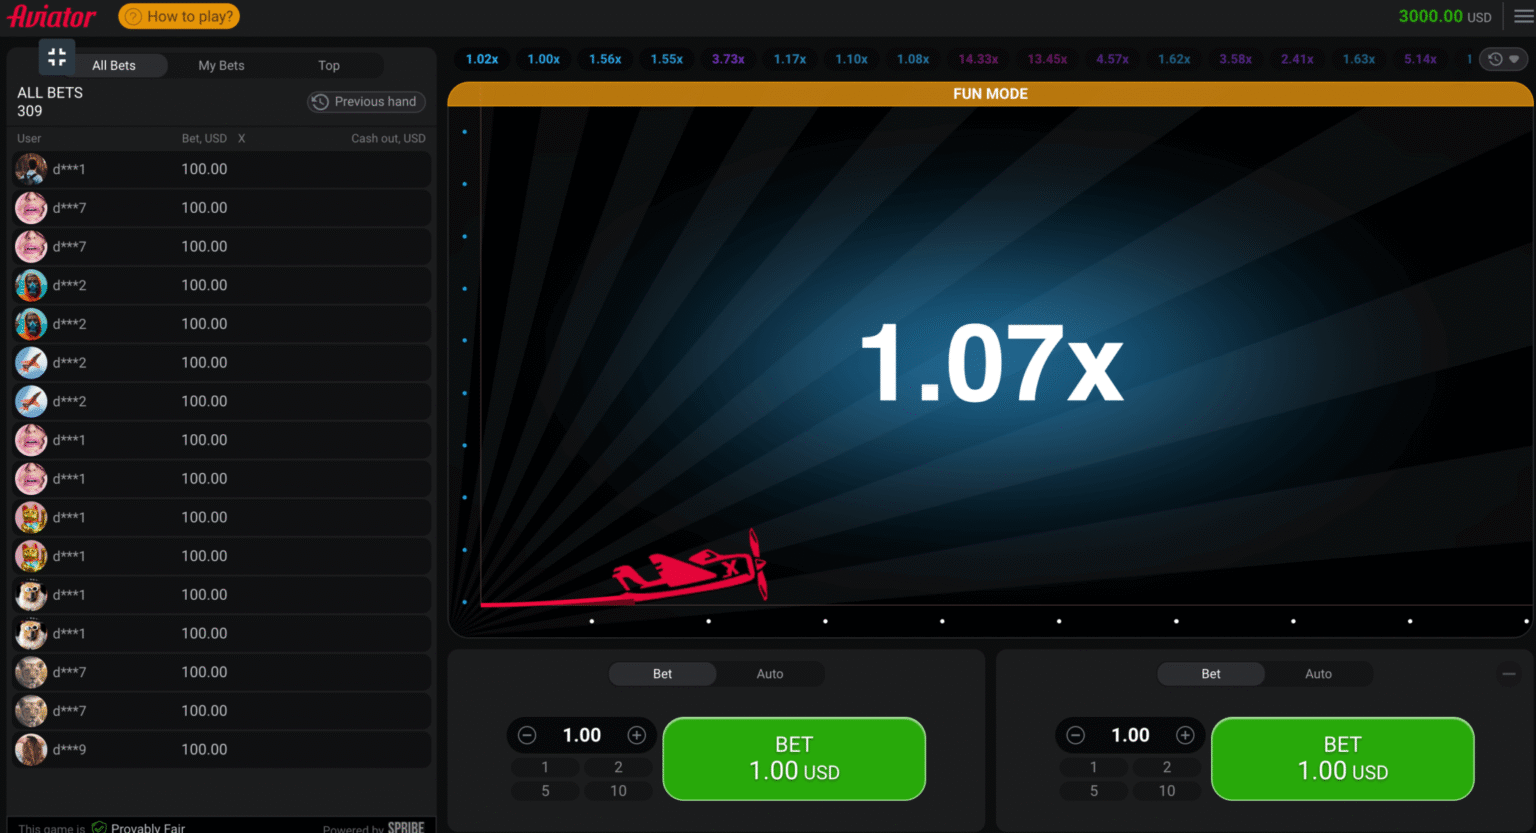This screenshot has width=1536, height=833.
Task: Switch to the My Bets tab
Action: click(221, 65)
